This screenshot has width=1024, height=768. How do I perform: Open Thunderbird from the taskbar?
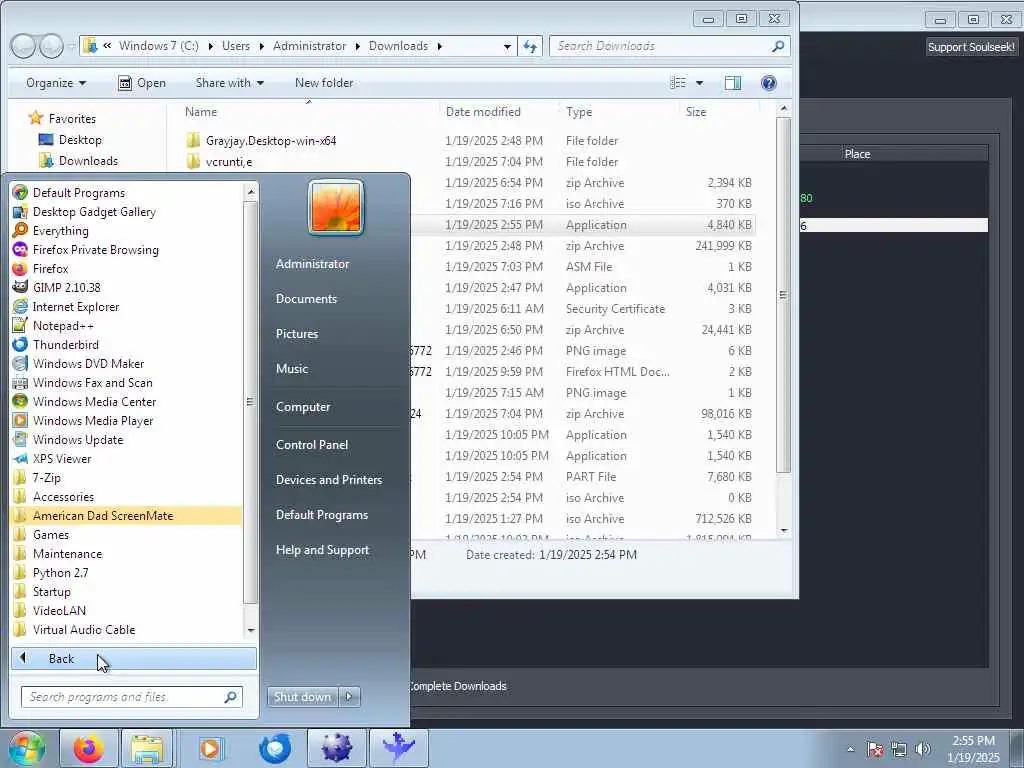click(275, 748)
